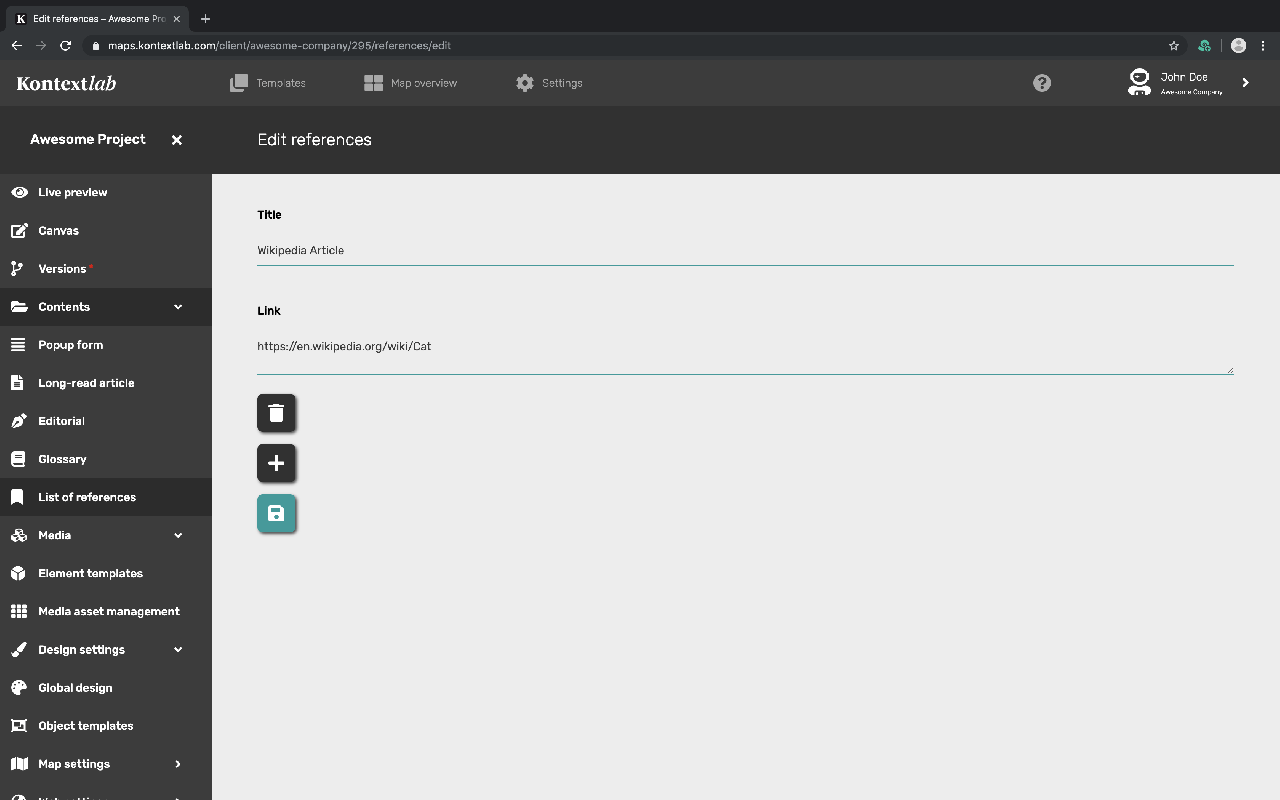Open Media asset management
The width and height of the screenshot is (1280, 800).
[108, 611]
